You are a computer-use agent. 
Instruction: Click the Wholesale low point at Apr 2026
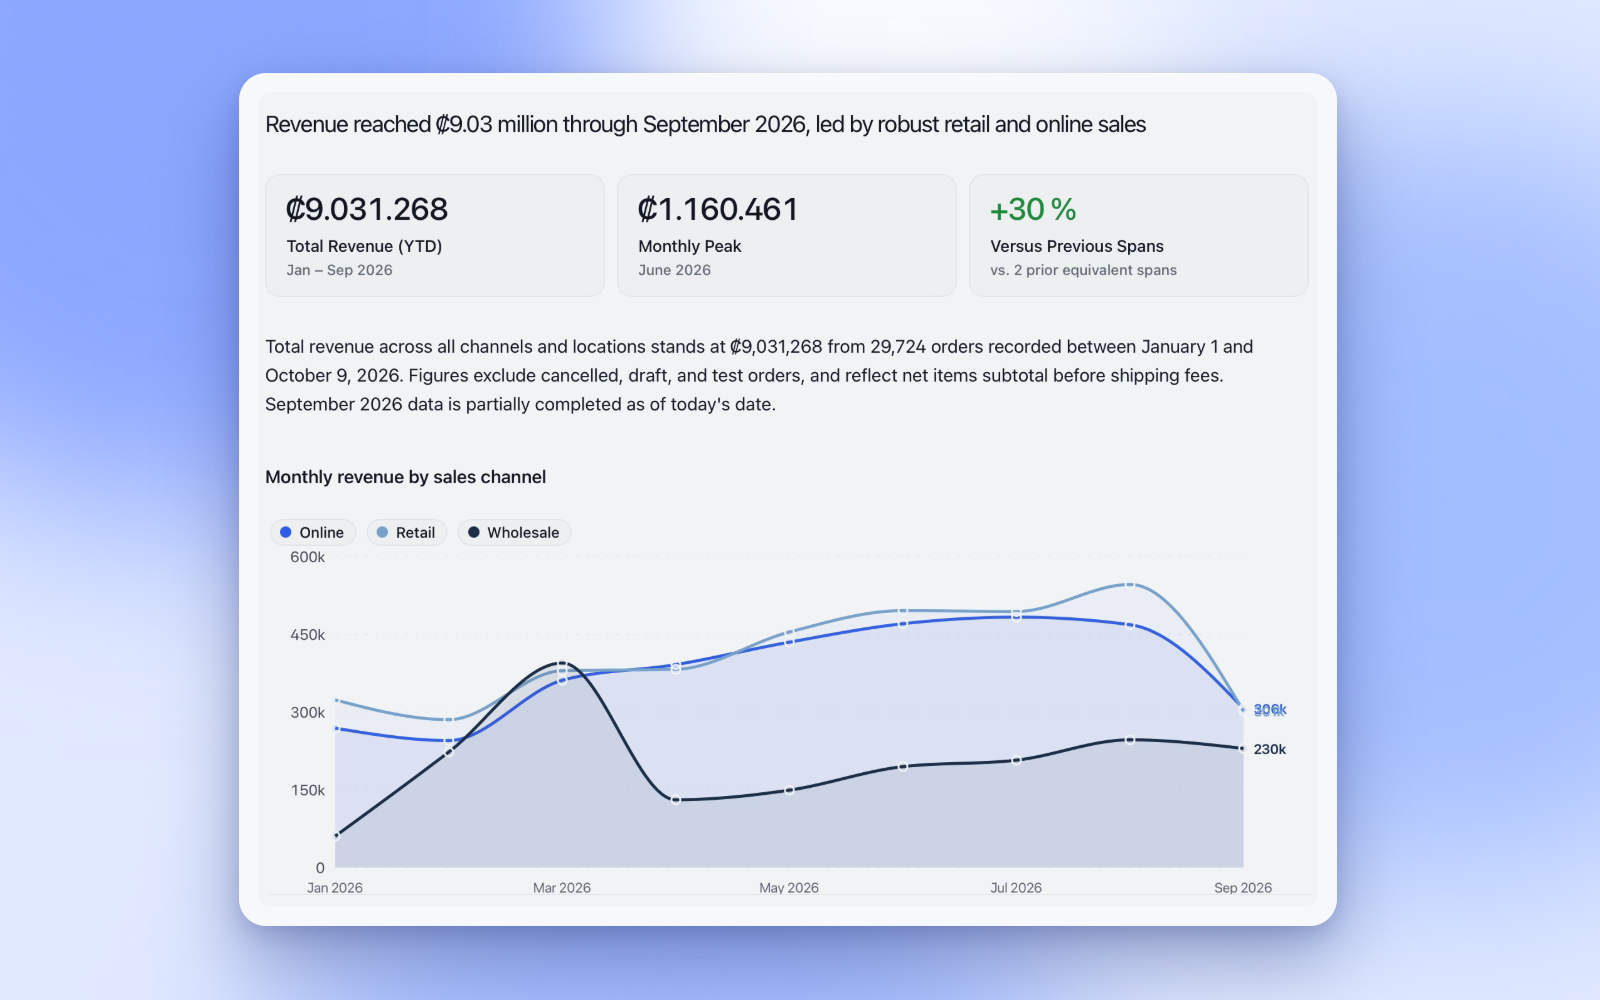click(x=676, y=800)
